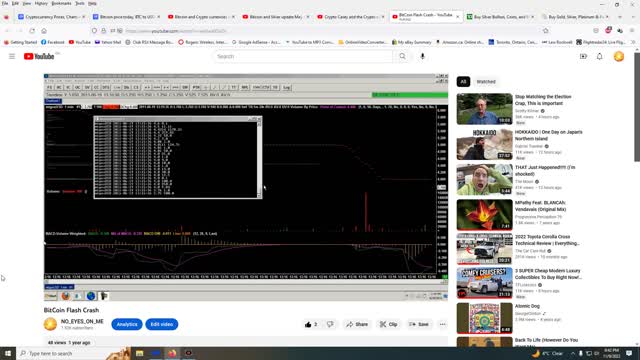Click the Edit video button

[x=162, y=324]
